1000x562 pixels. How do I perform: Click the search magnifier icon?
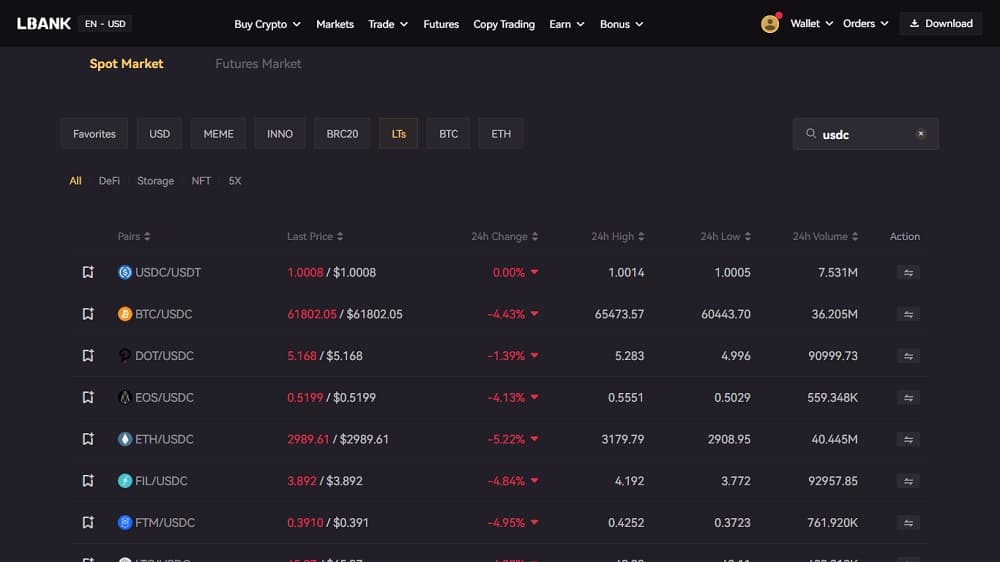click(x=811, y=134)
